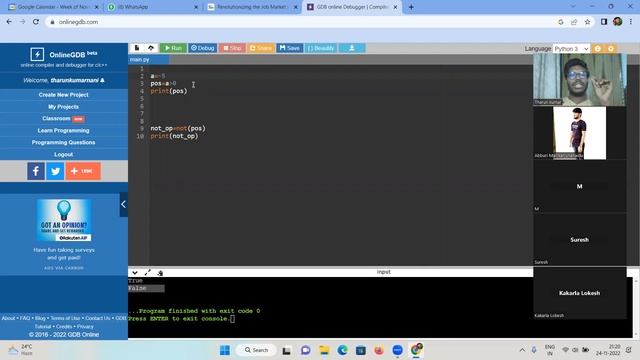Open the Chrome three-dot menu
This screenshot has width=640, height=360.
coord(631,22)
